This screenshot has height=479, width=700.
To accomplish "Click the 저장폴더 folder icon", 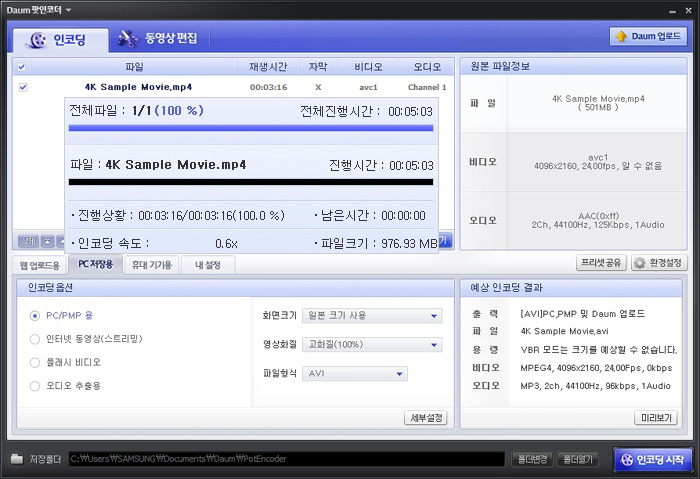I will coord(16,459).
